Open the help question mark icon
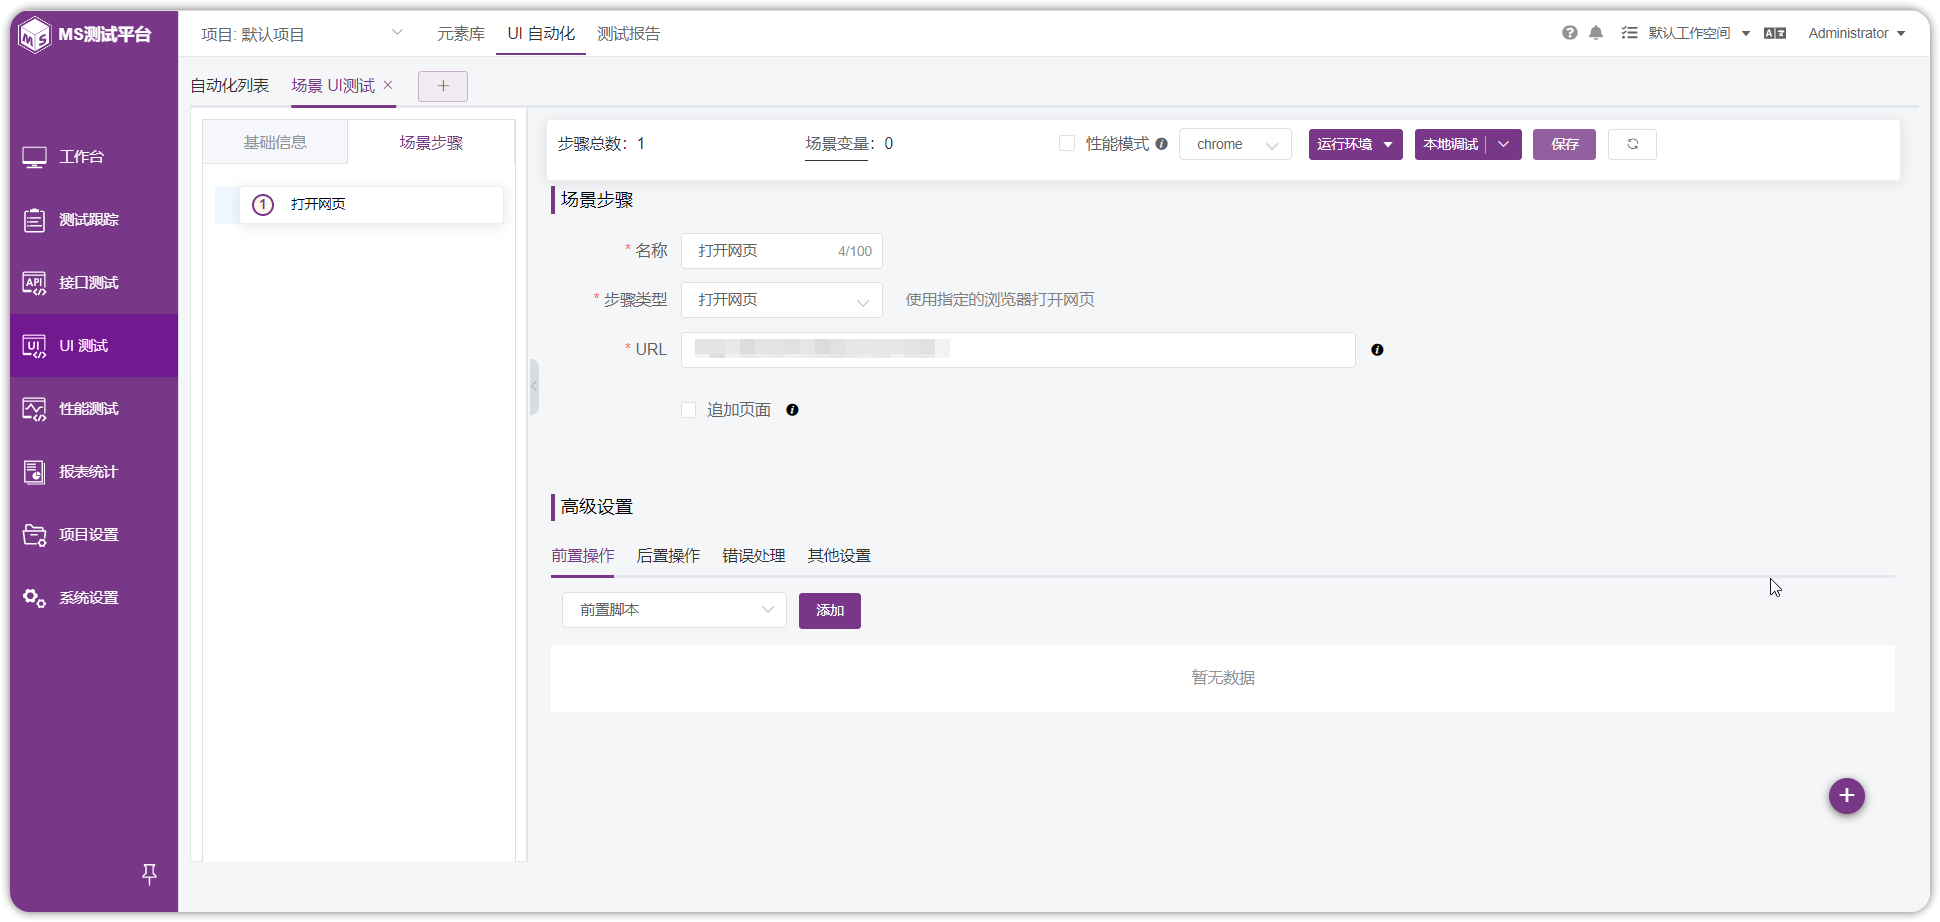 [x=1569, y=33]
